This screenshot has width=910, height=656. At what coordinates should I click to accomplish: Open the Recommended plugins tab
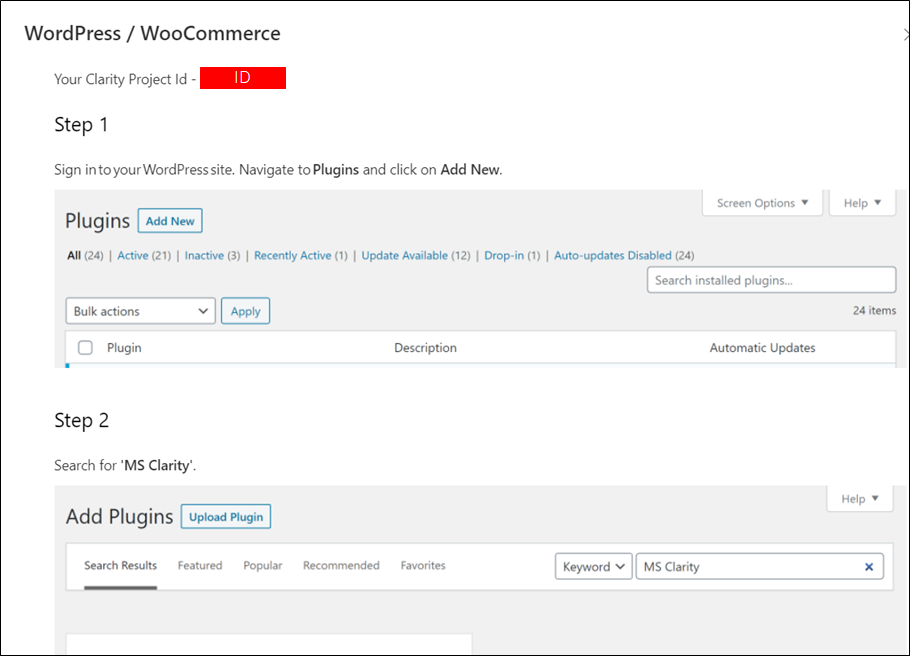click(341, 566)
